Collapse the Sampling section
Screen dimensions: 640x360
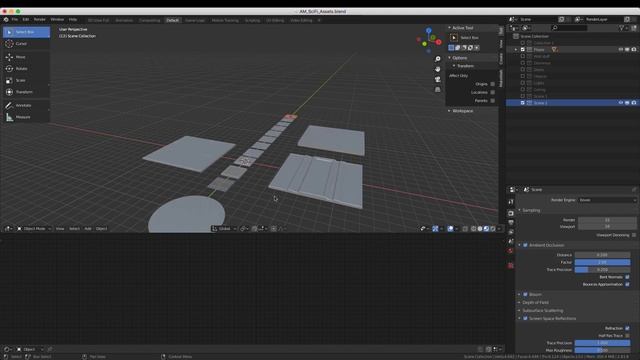click(x=520, y=210)
